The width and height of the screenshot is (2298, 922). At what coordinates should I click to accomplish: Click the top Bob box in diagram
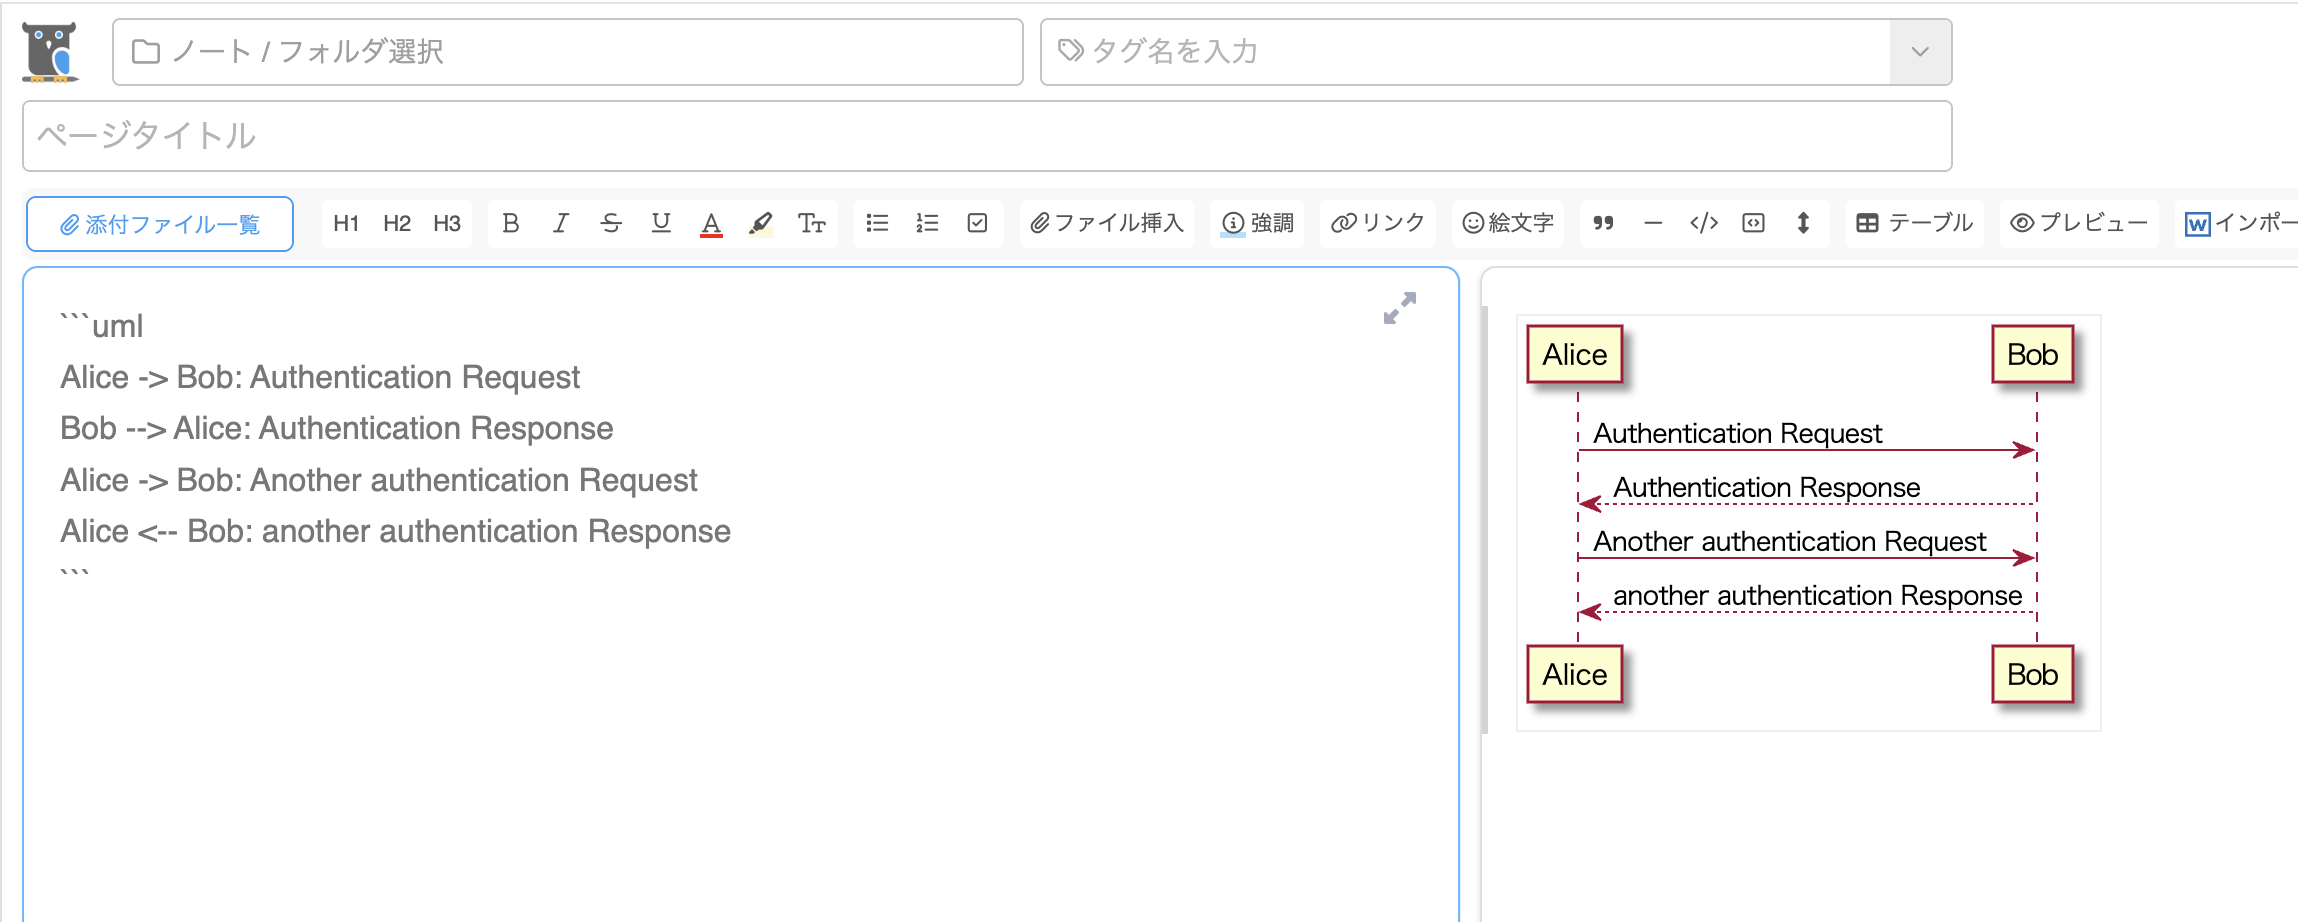[2032, 354]
